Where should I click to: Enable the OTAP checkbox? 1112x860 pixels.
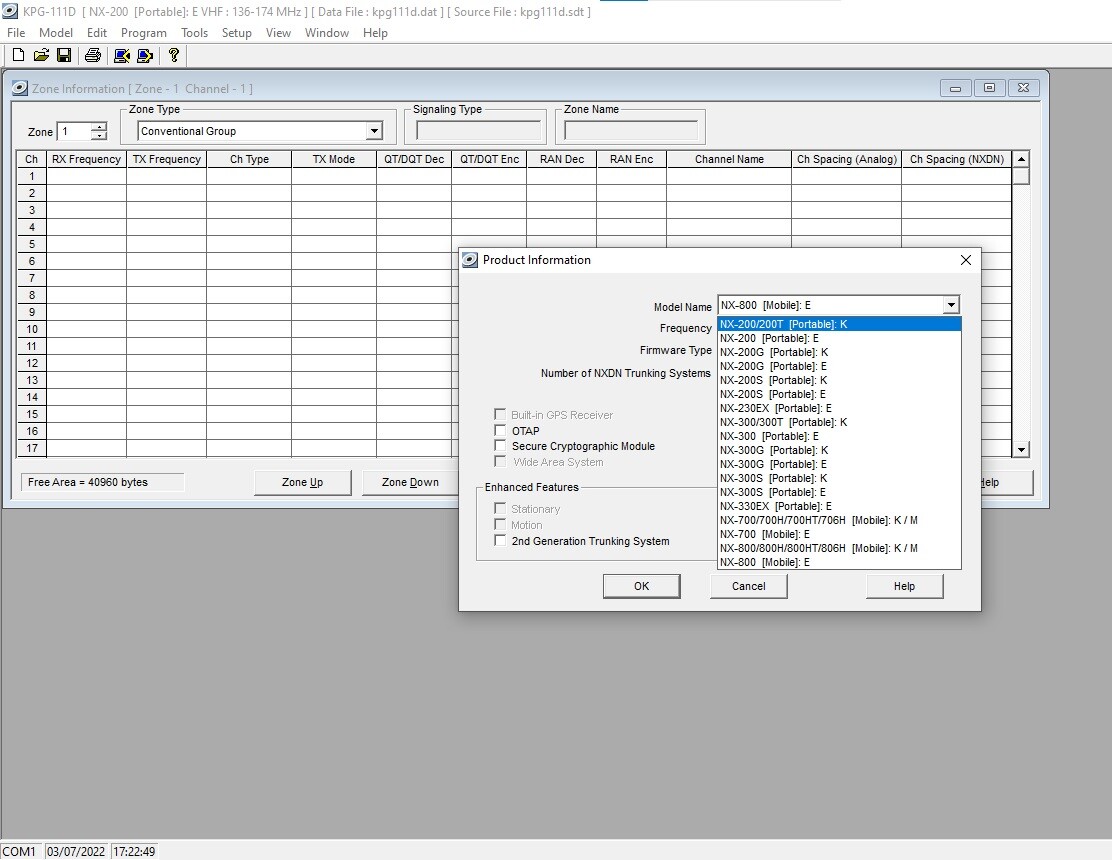pyautogui.click(x=500, y=431)
